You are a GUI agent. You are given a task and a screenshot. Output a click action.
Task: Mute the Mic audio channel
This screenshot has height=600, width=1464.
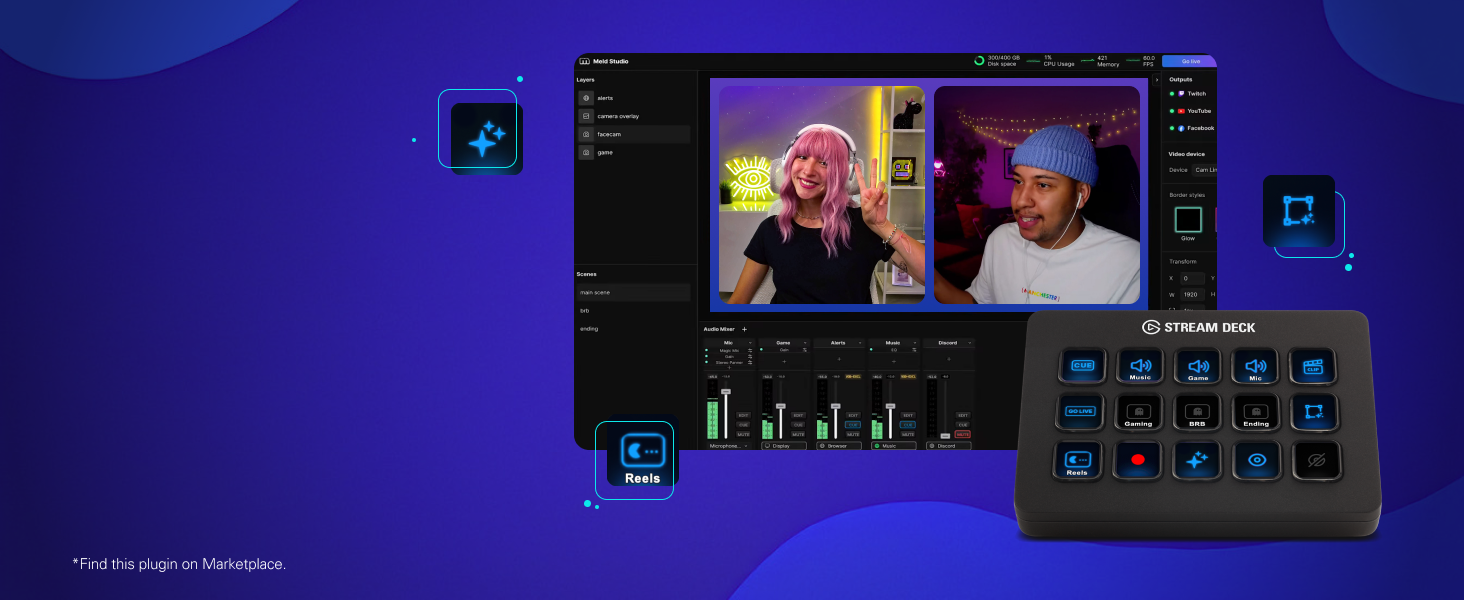pos(744,434)
